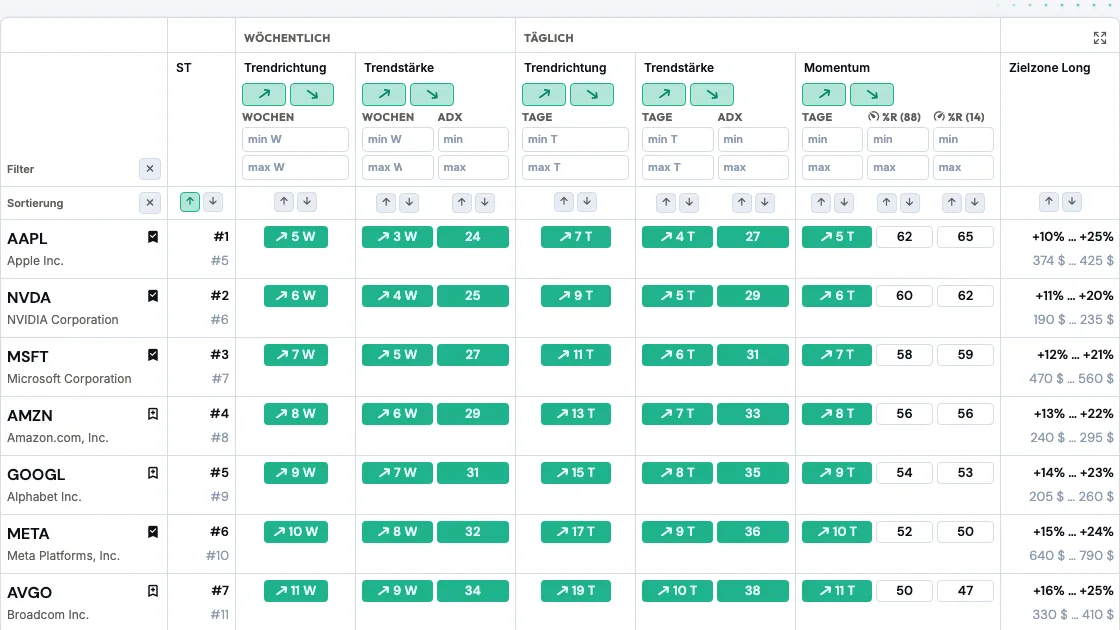
Task: Click MSFT price range 470 $ ... 560 $
Action: pos(1071,379)
